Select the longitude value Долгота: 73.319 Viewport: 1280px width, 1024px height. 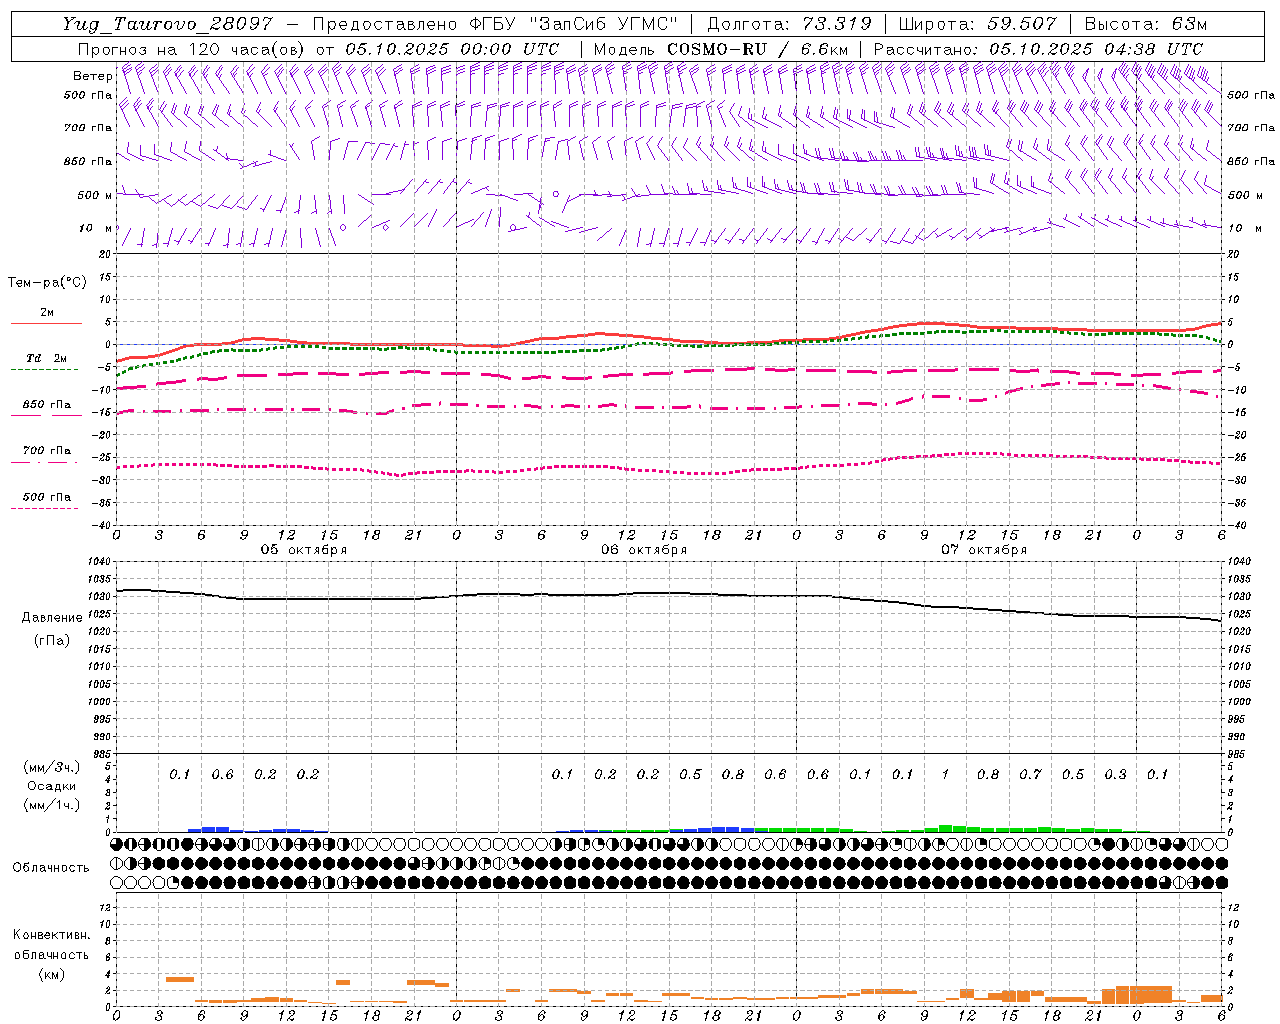click(x=789, y=25)
